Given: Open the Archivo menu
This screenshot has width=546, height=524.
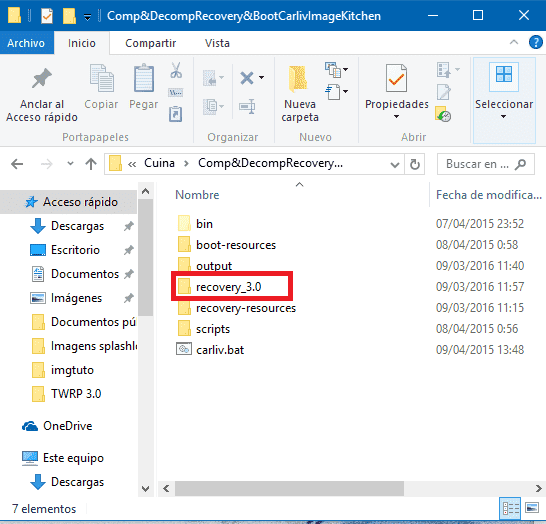Looking at the screenshot, I should pos(26,43).
